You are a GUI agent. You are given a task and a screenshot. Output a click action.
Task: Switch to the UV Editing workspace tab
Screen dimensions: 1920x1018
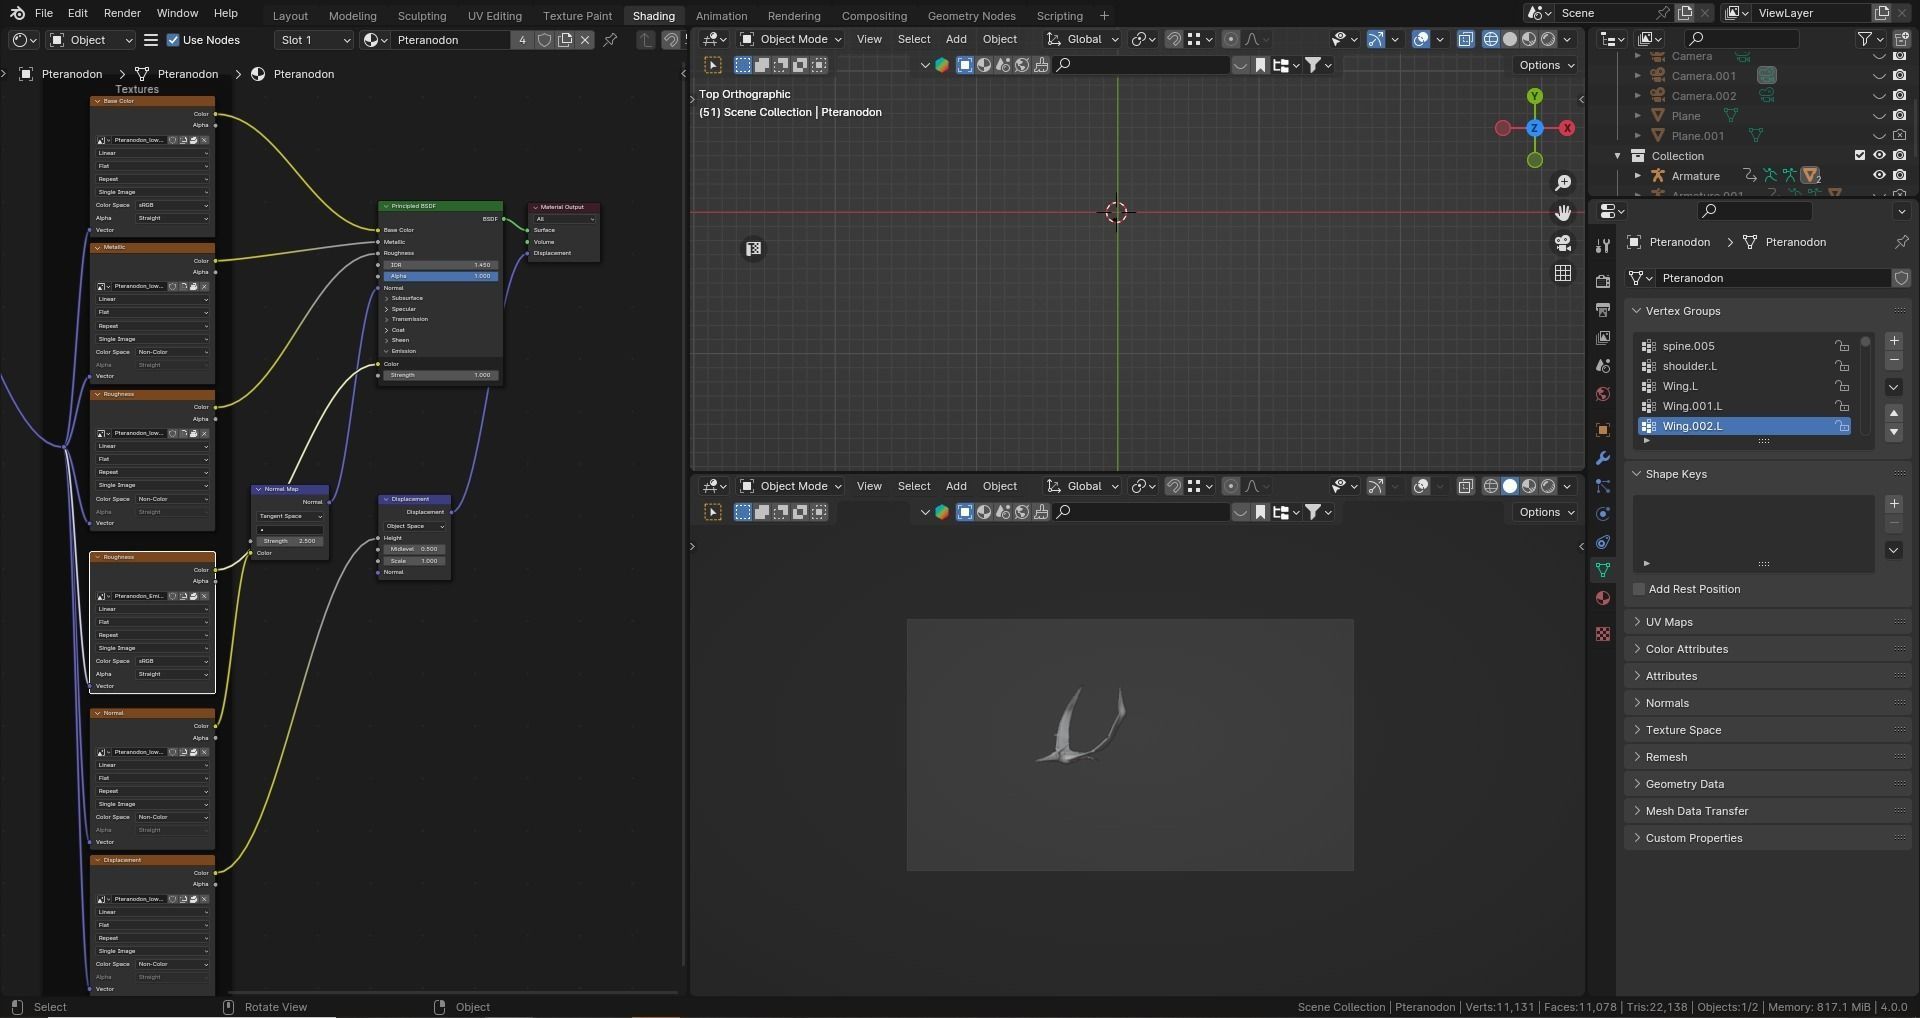tap(495, 16)
